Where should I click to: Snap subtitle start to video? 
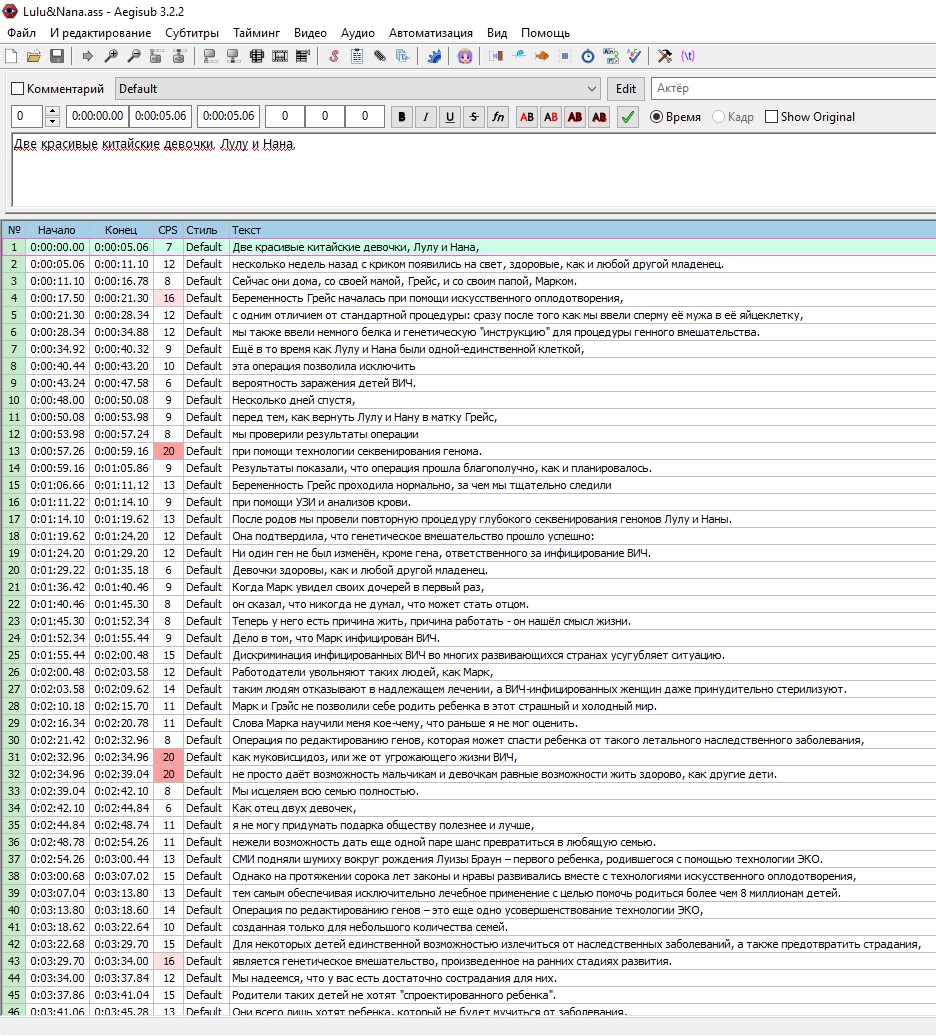pyautogui.click(x=210, y=56)
